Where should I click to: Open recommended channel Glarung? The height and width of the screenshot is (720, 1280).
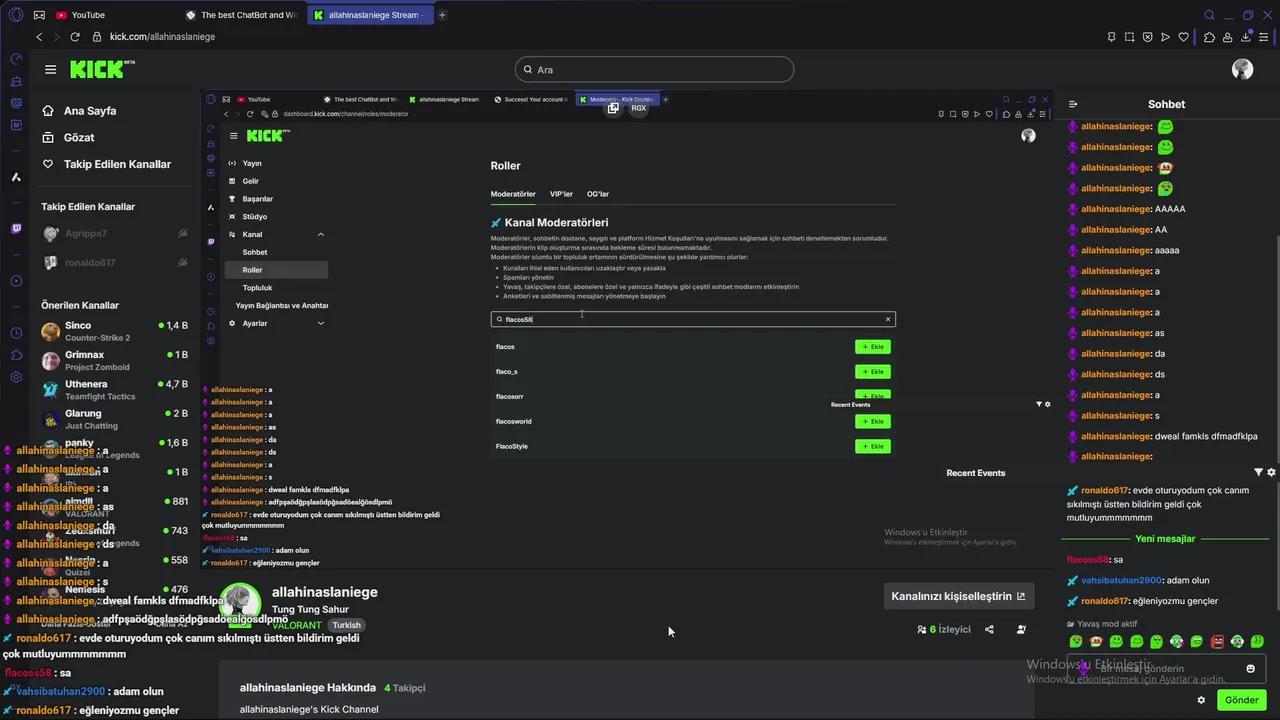(115, 419)
